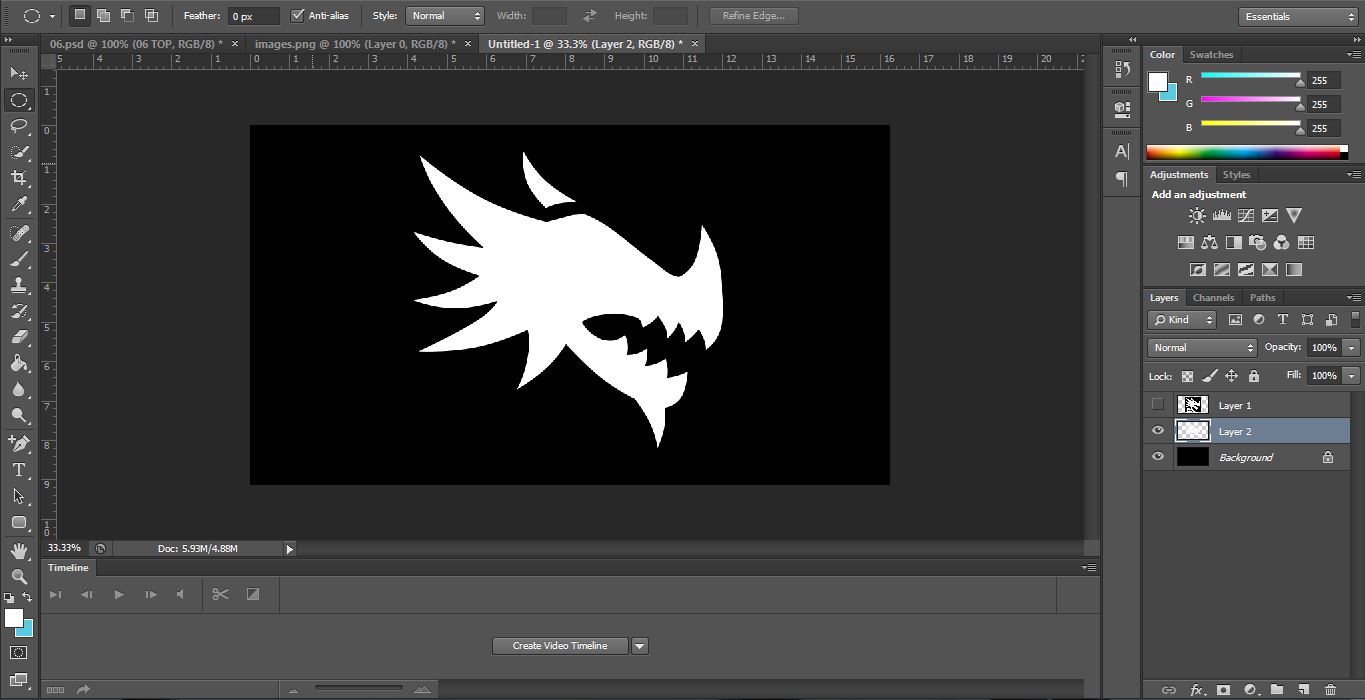Click the Brightness/Contrast adjustment icon
Screen dimensions: 1365x700
1197,216
